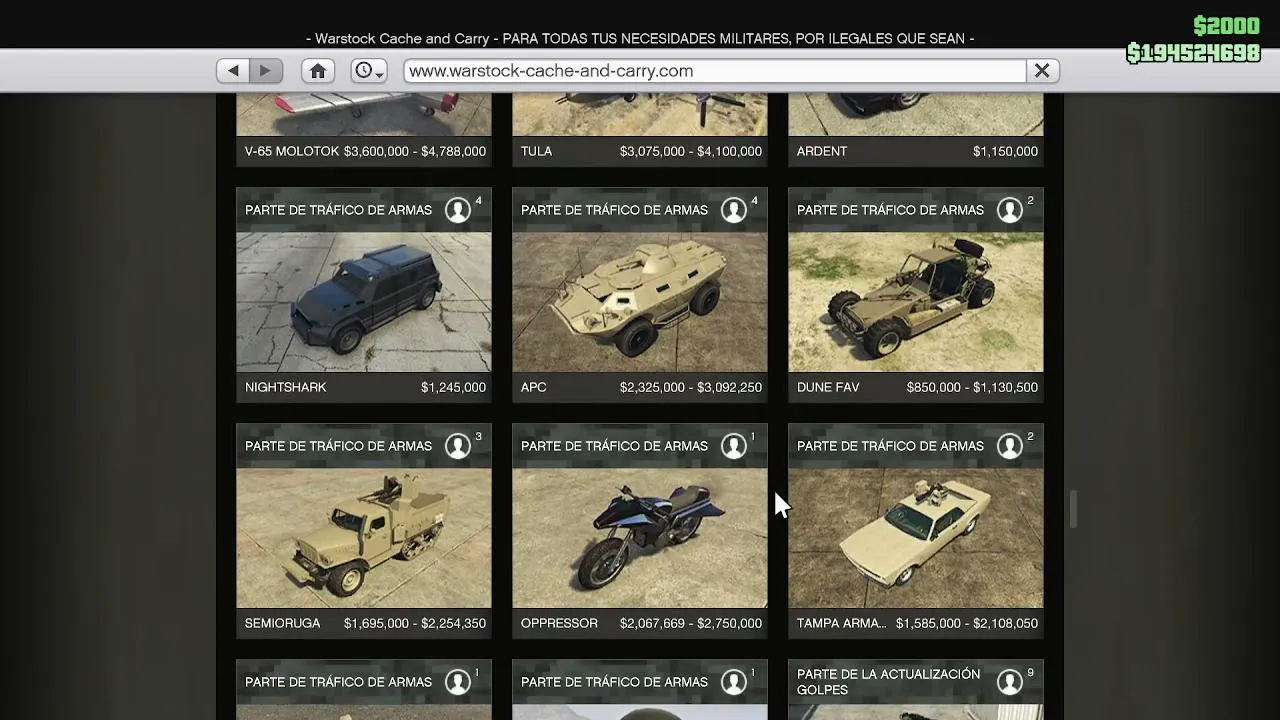Screen dimensions: 1280x720
Task: Open the Nightshark vehicle image
Action: [x=364, y=302]
